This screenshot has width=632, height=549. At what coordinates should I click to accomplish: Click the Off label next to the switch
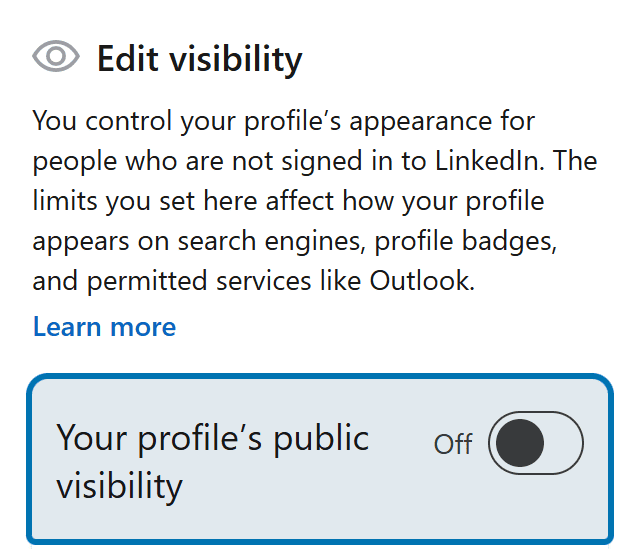452,444
